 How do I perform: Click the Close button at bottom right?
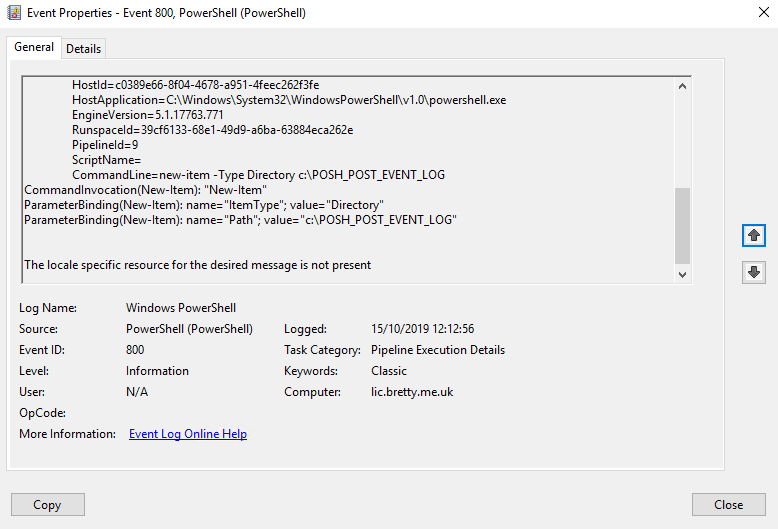(x=728, y=504)
